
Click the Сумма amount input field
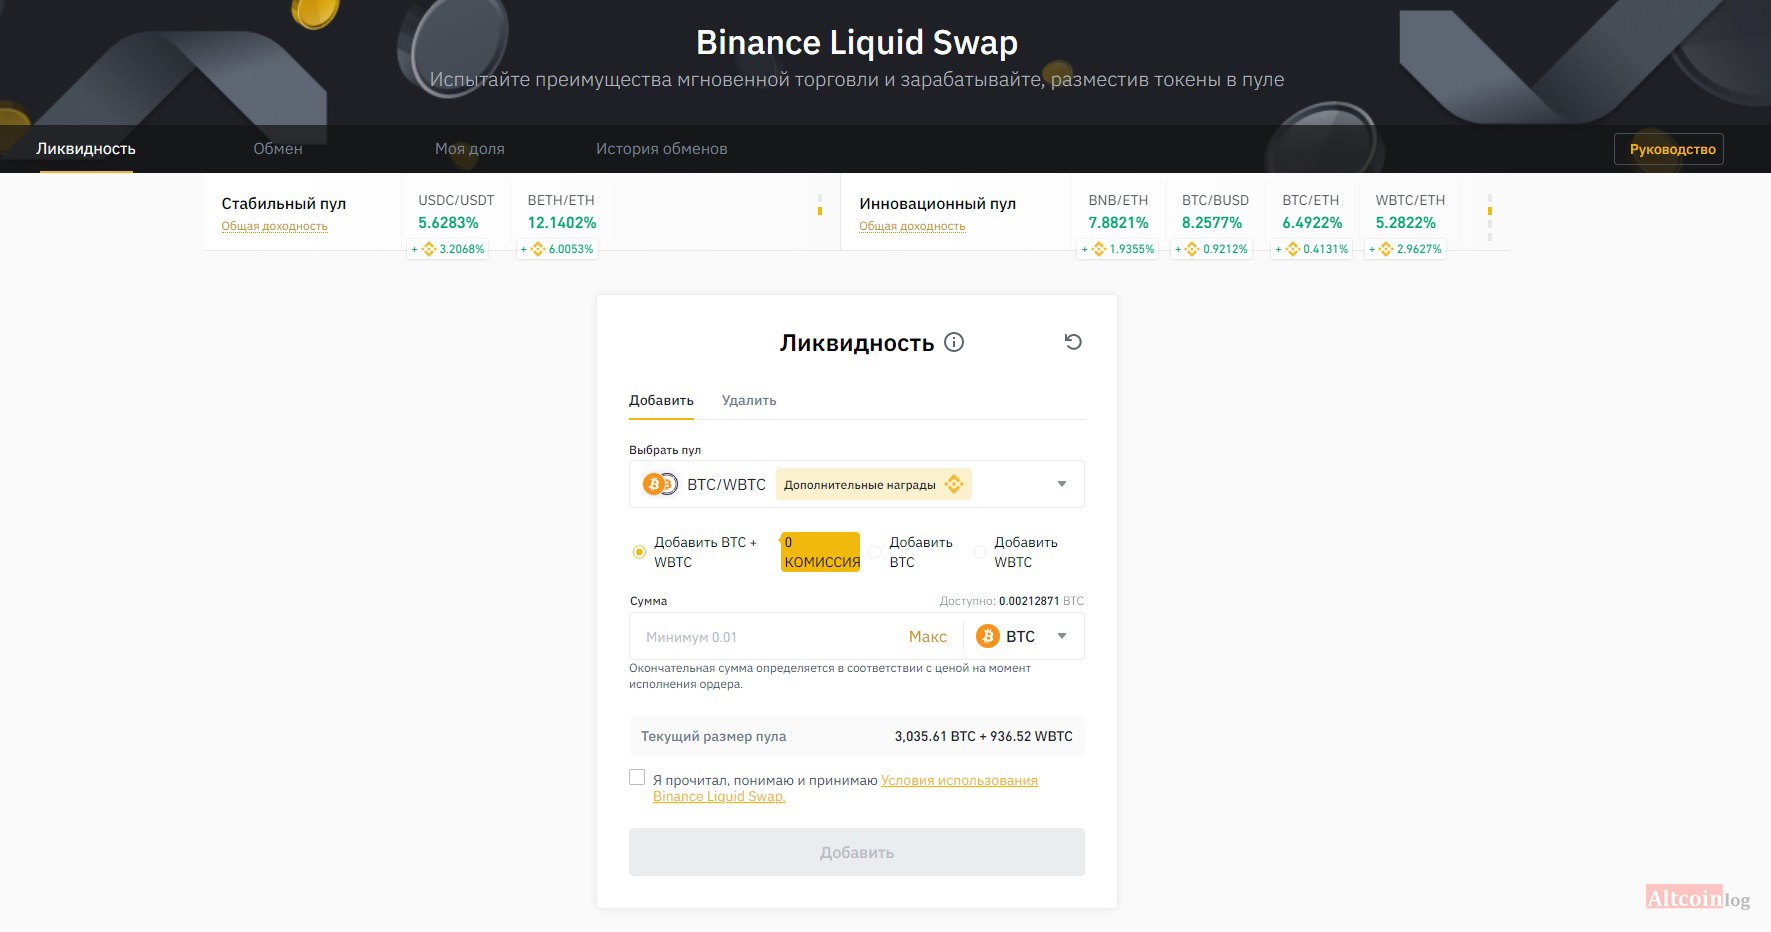click(x=765, y=637)
